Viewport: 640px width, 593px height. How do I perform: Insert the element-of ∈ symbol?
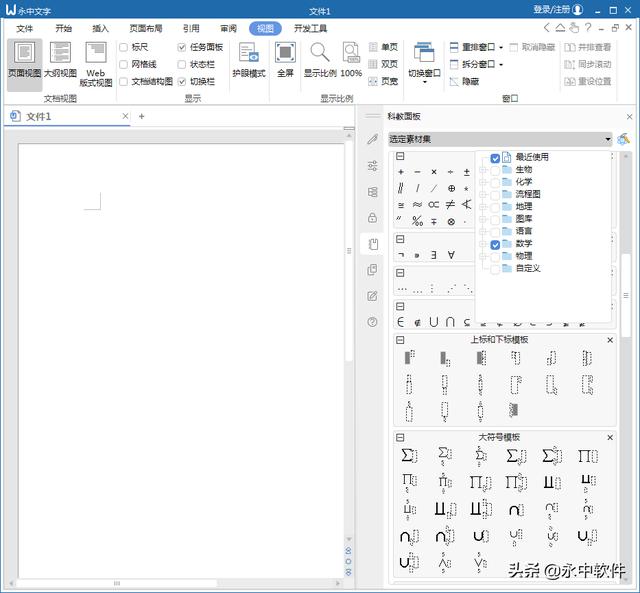(401, 322)
